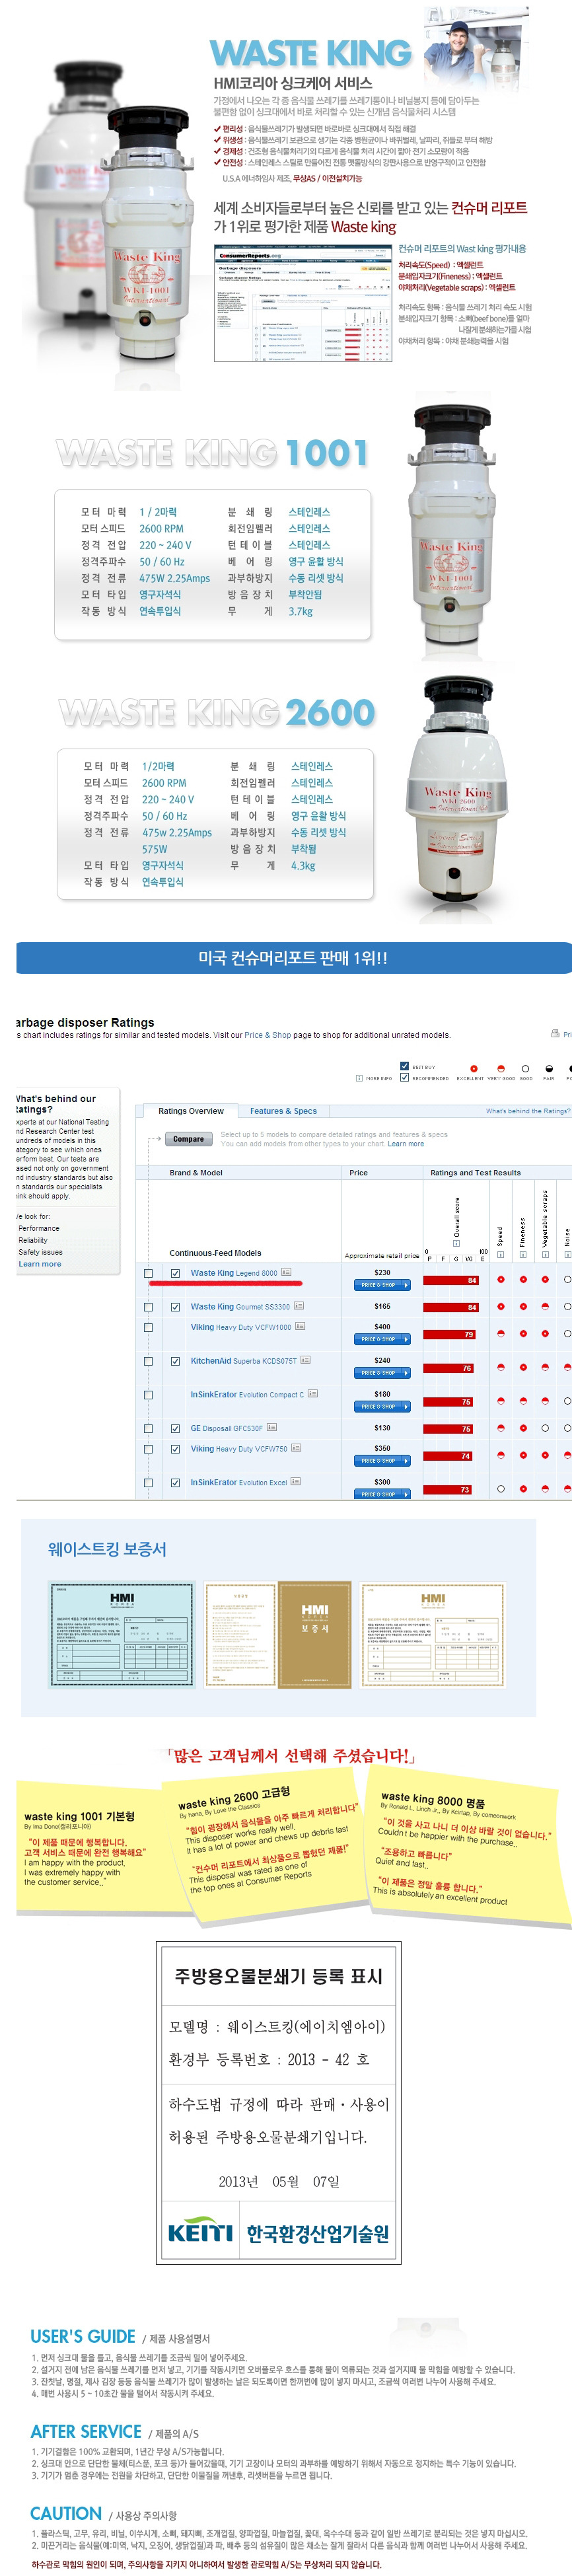572x2576 pixels.
Task: Open info icon beside Viking Heavy Duty VCFW1000
Action: 300,1326
